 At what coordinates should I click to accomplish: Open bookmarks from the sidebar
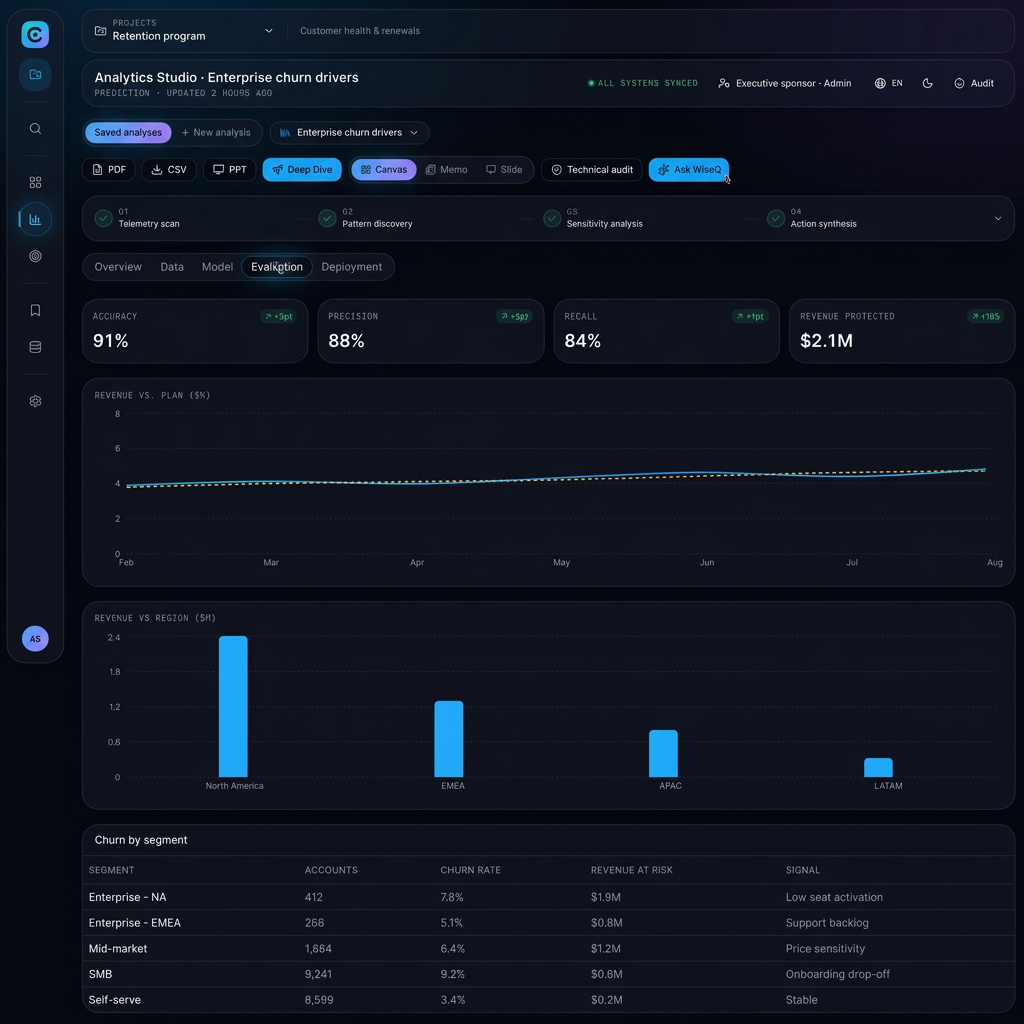[x=35, y=310]
